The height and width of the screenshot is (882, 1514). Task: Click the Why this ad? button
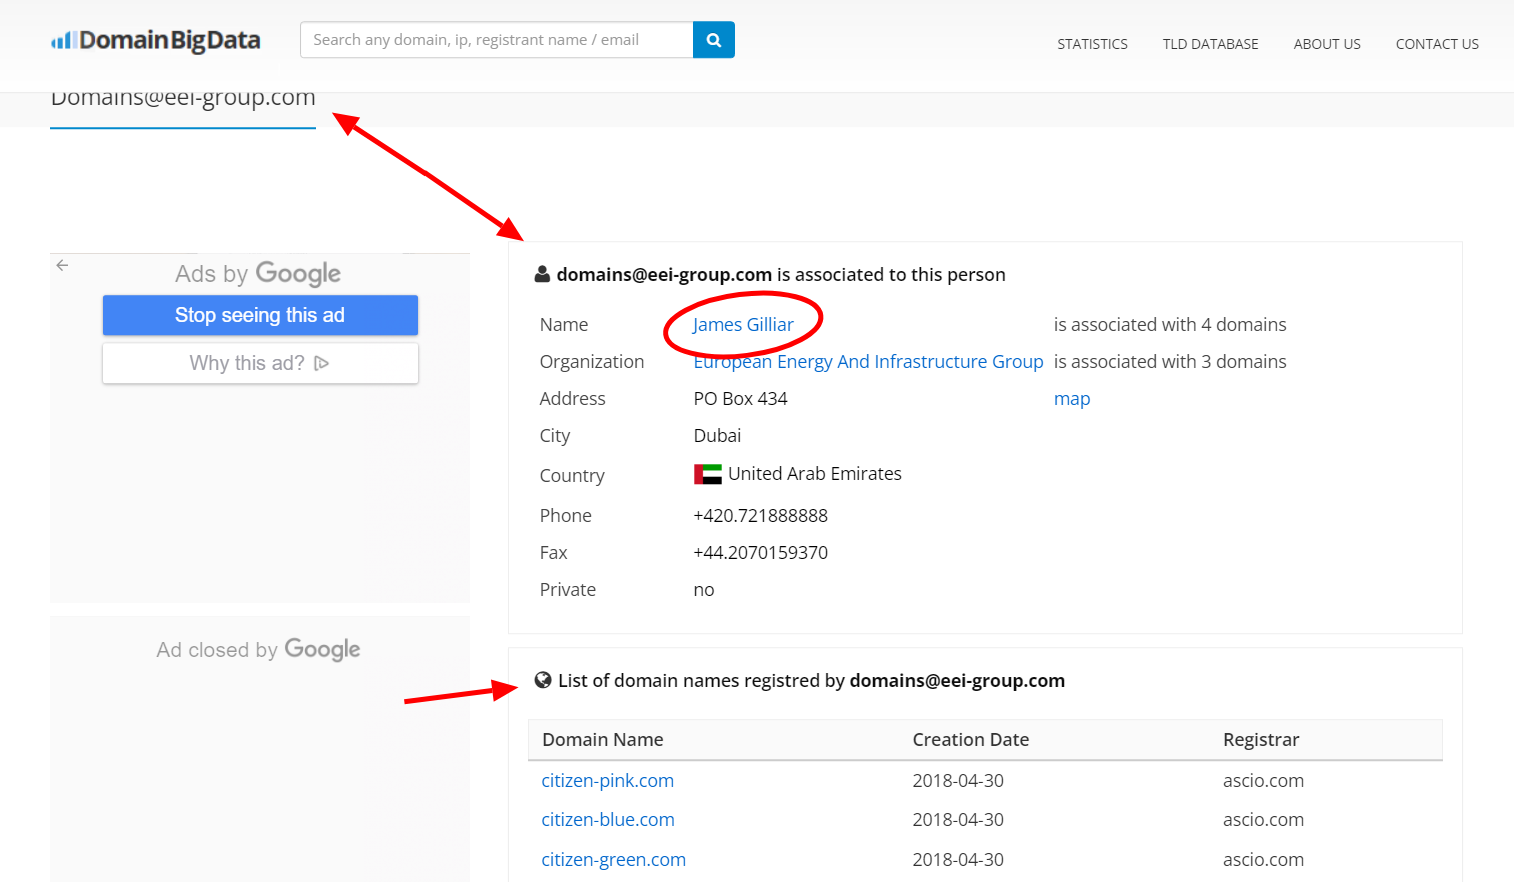[260, 363]
